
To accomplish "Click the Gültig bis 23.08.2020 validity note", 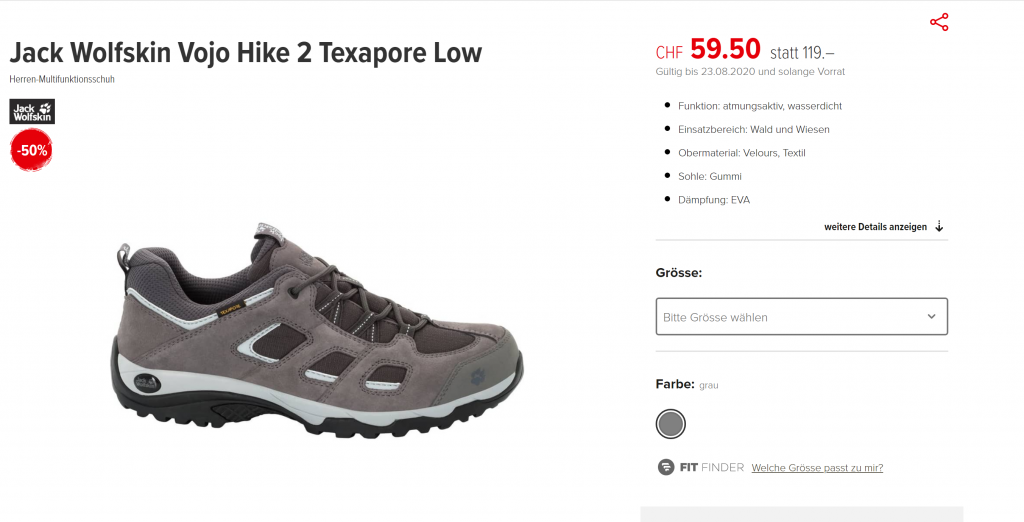I will [750, 72].
